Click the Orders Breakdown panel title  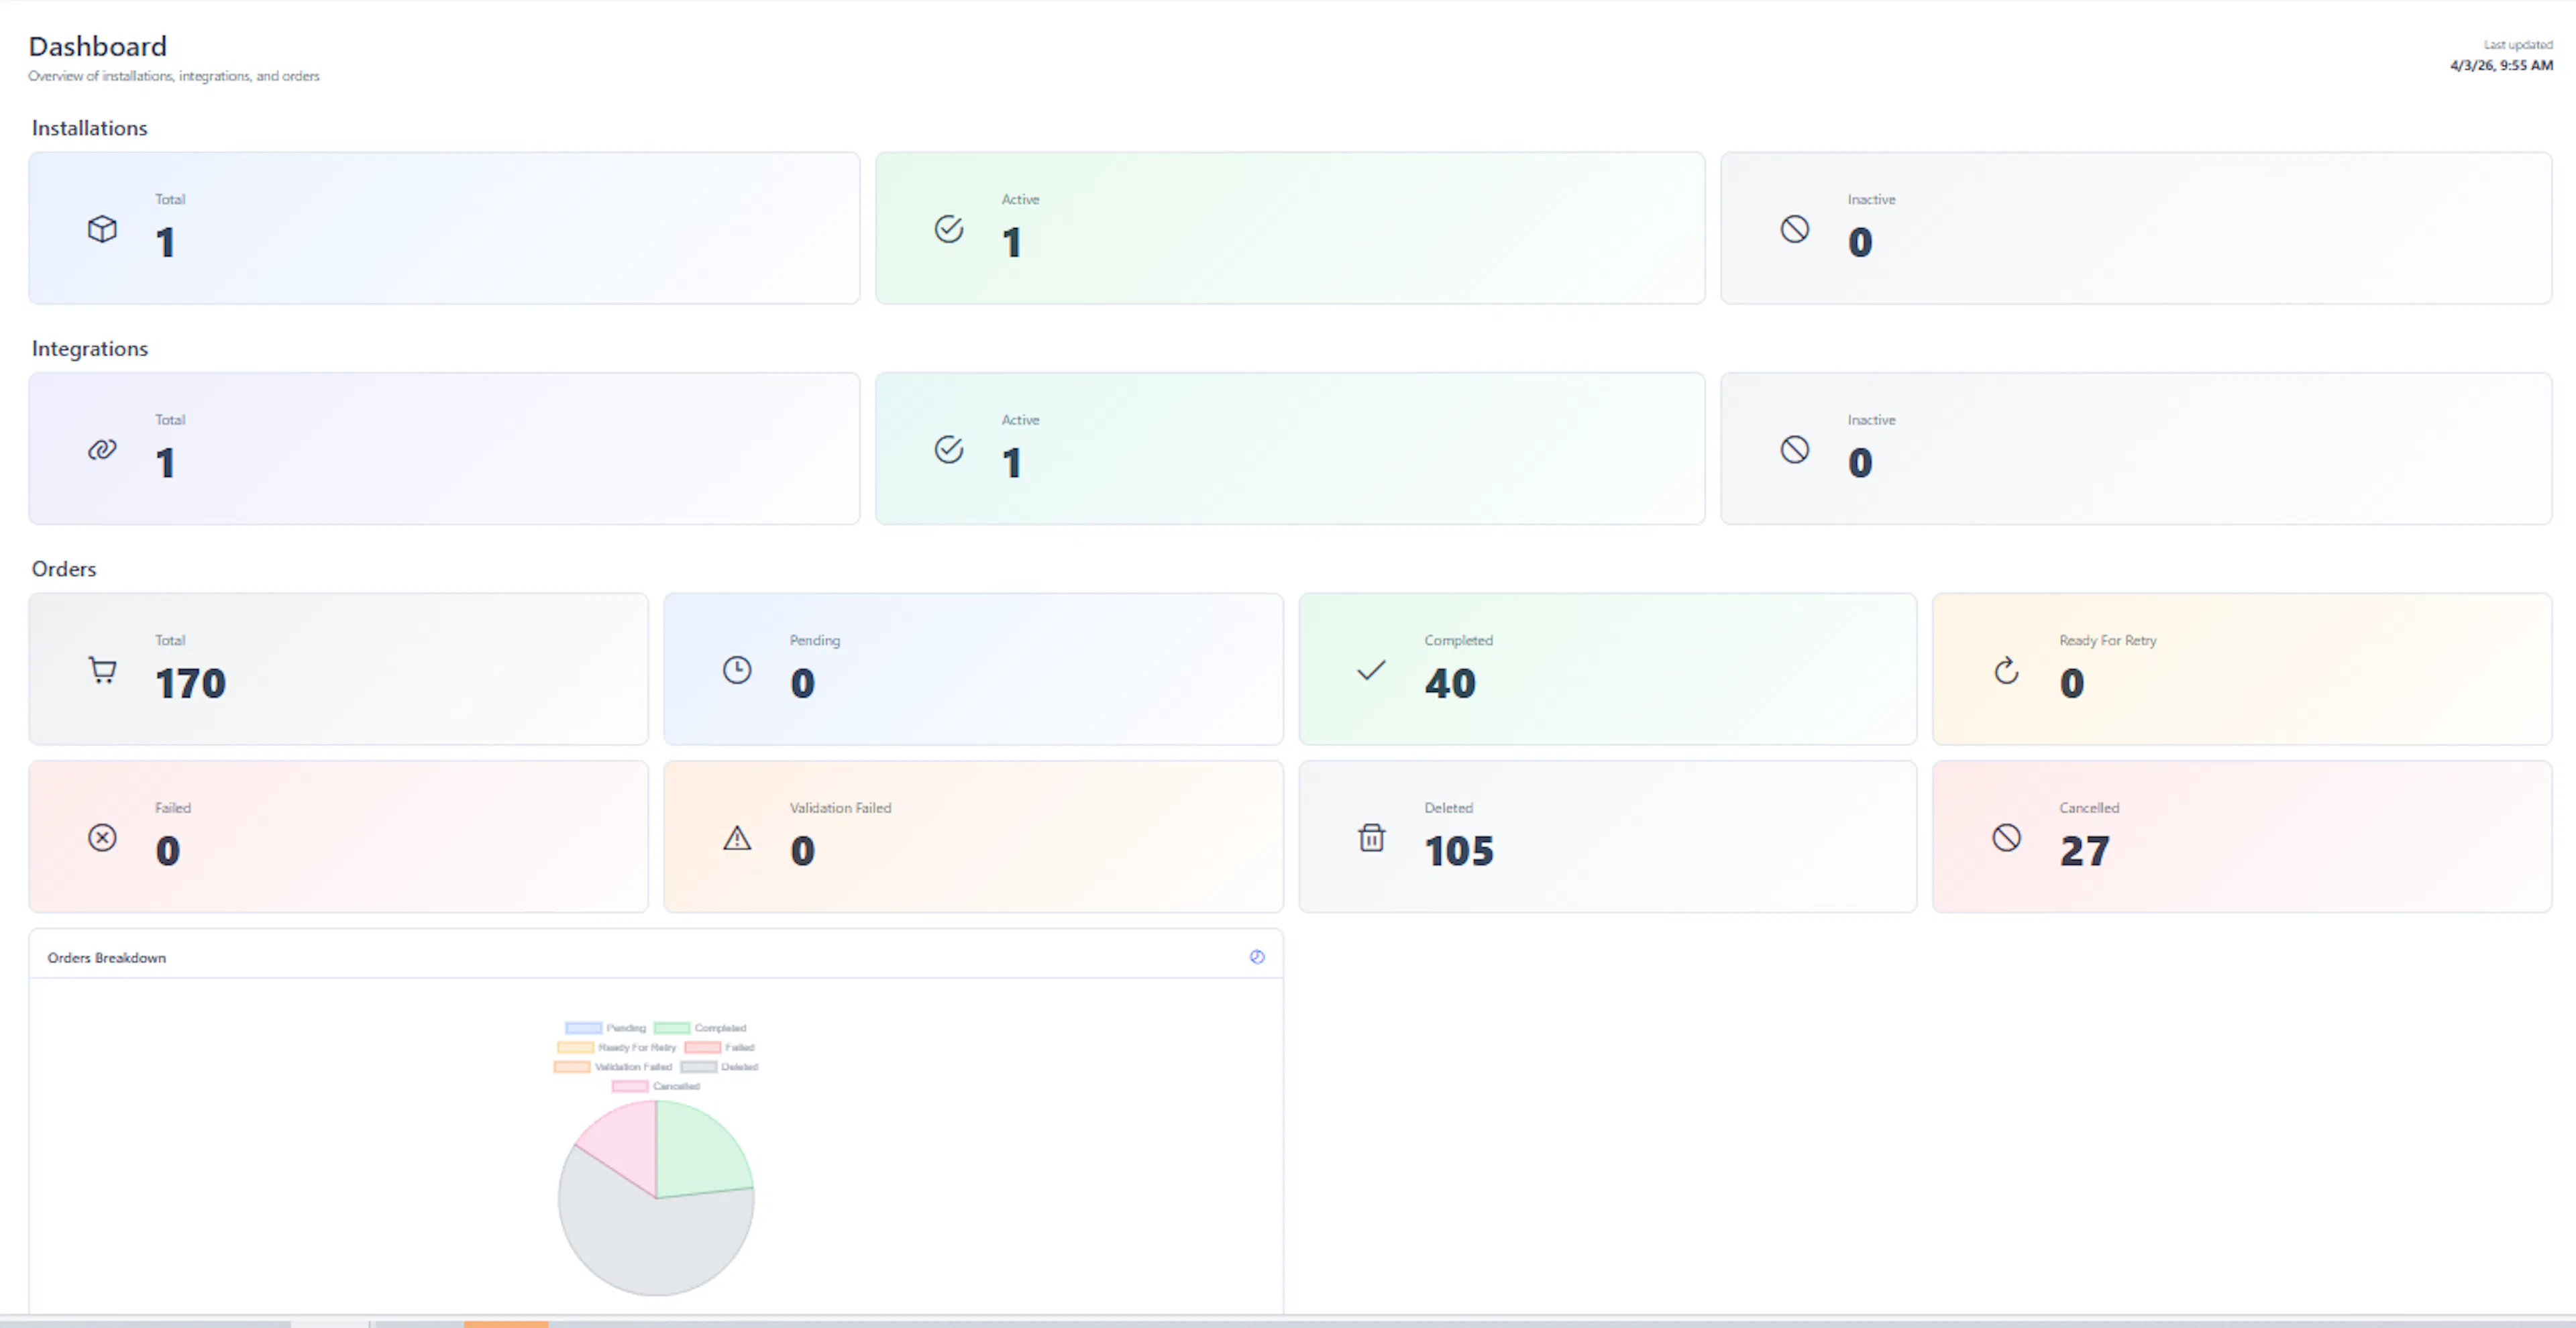click(106, 958)
